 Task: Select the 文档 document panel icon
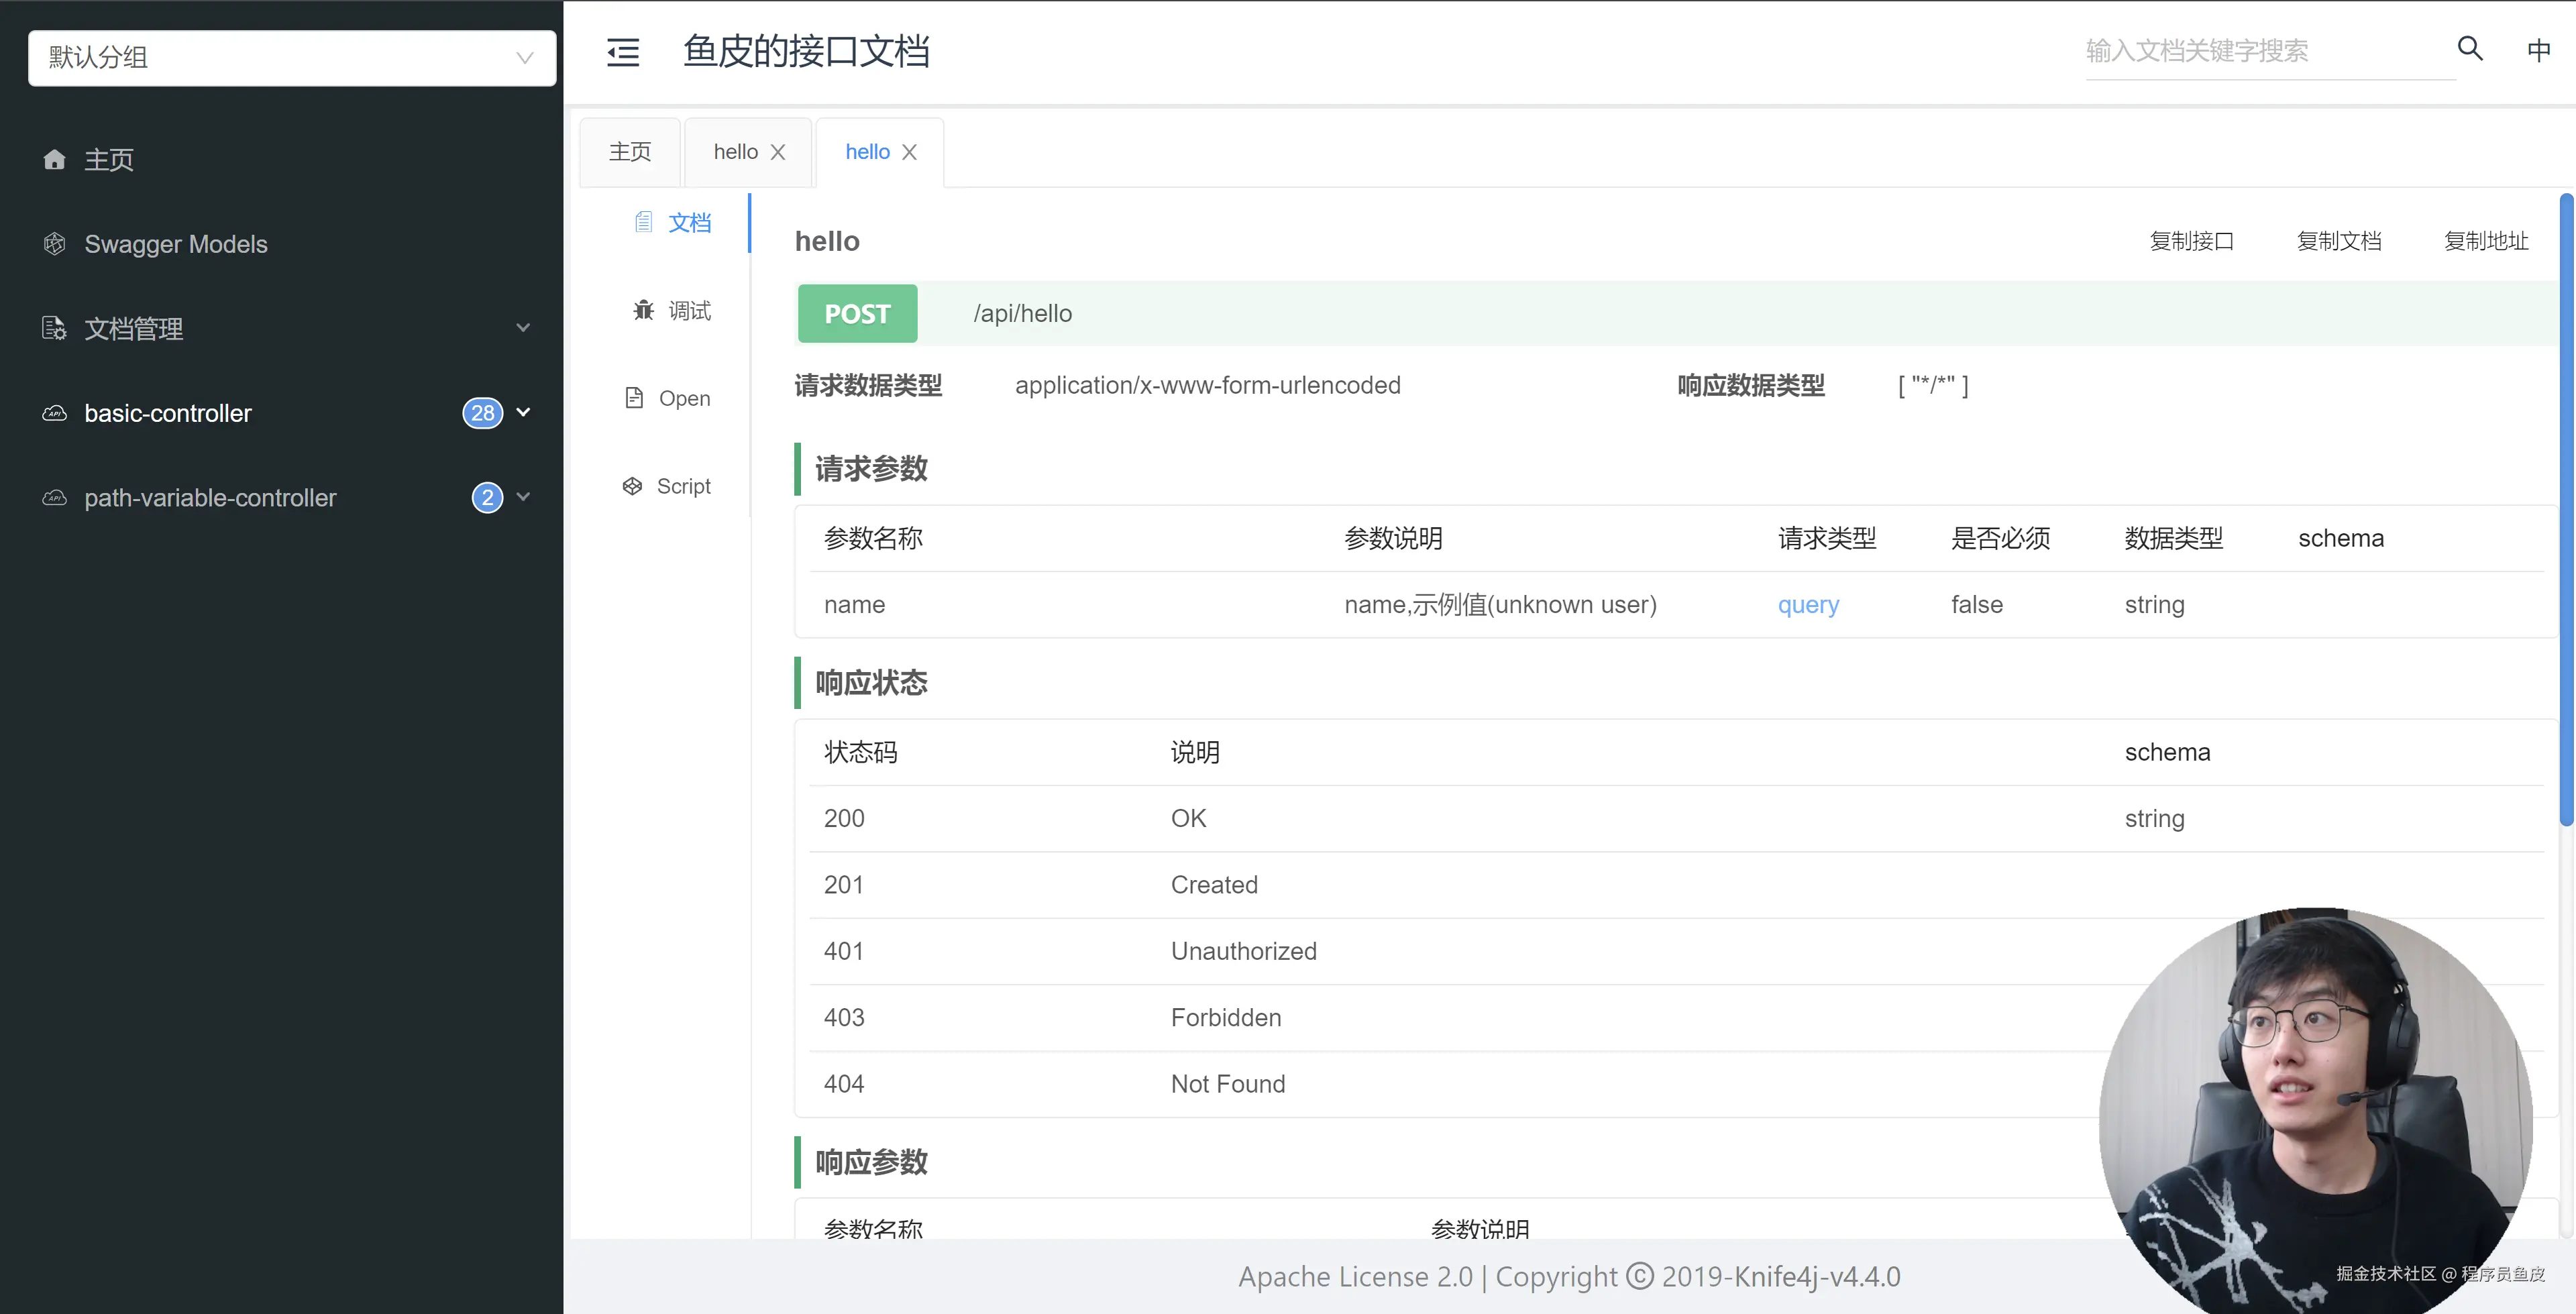point(643,222)
